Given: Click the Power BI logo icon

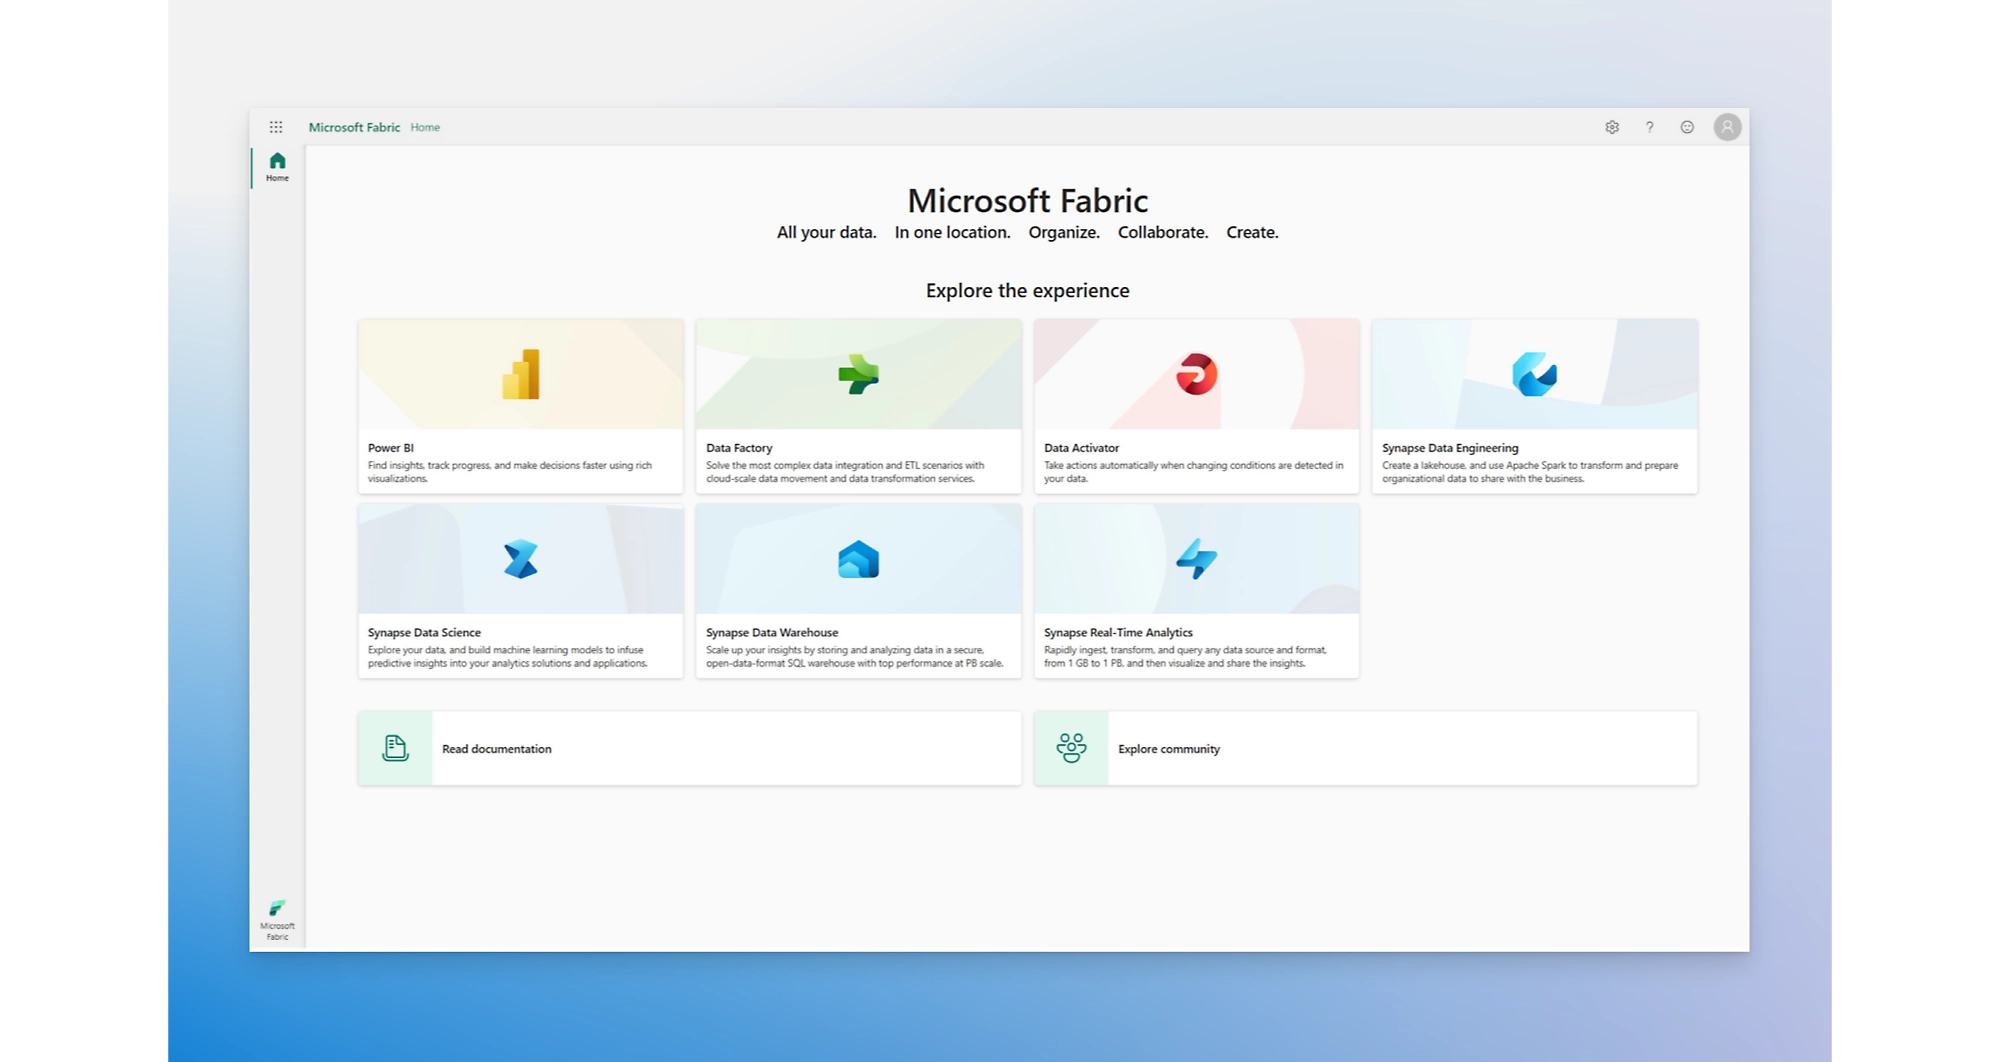Looking at the screenshot, I should pyautogui.click(x=521, y=375).
